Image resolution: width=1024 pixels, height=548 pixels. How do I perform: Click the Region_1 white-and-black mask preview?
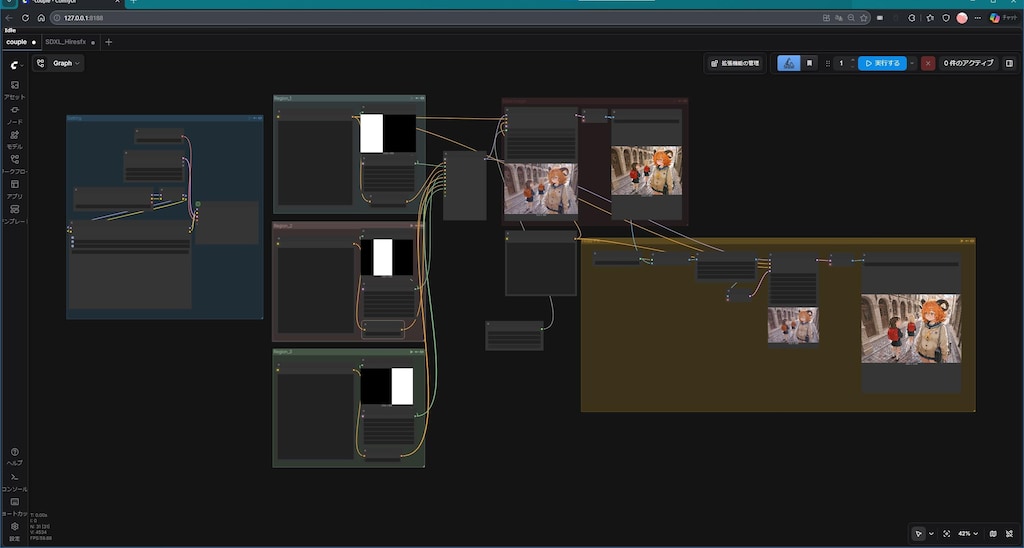tap(388, 133)
